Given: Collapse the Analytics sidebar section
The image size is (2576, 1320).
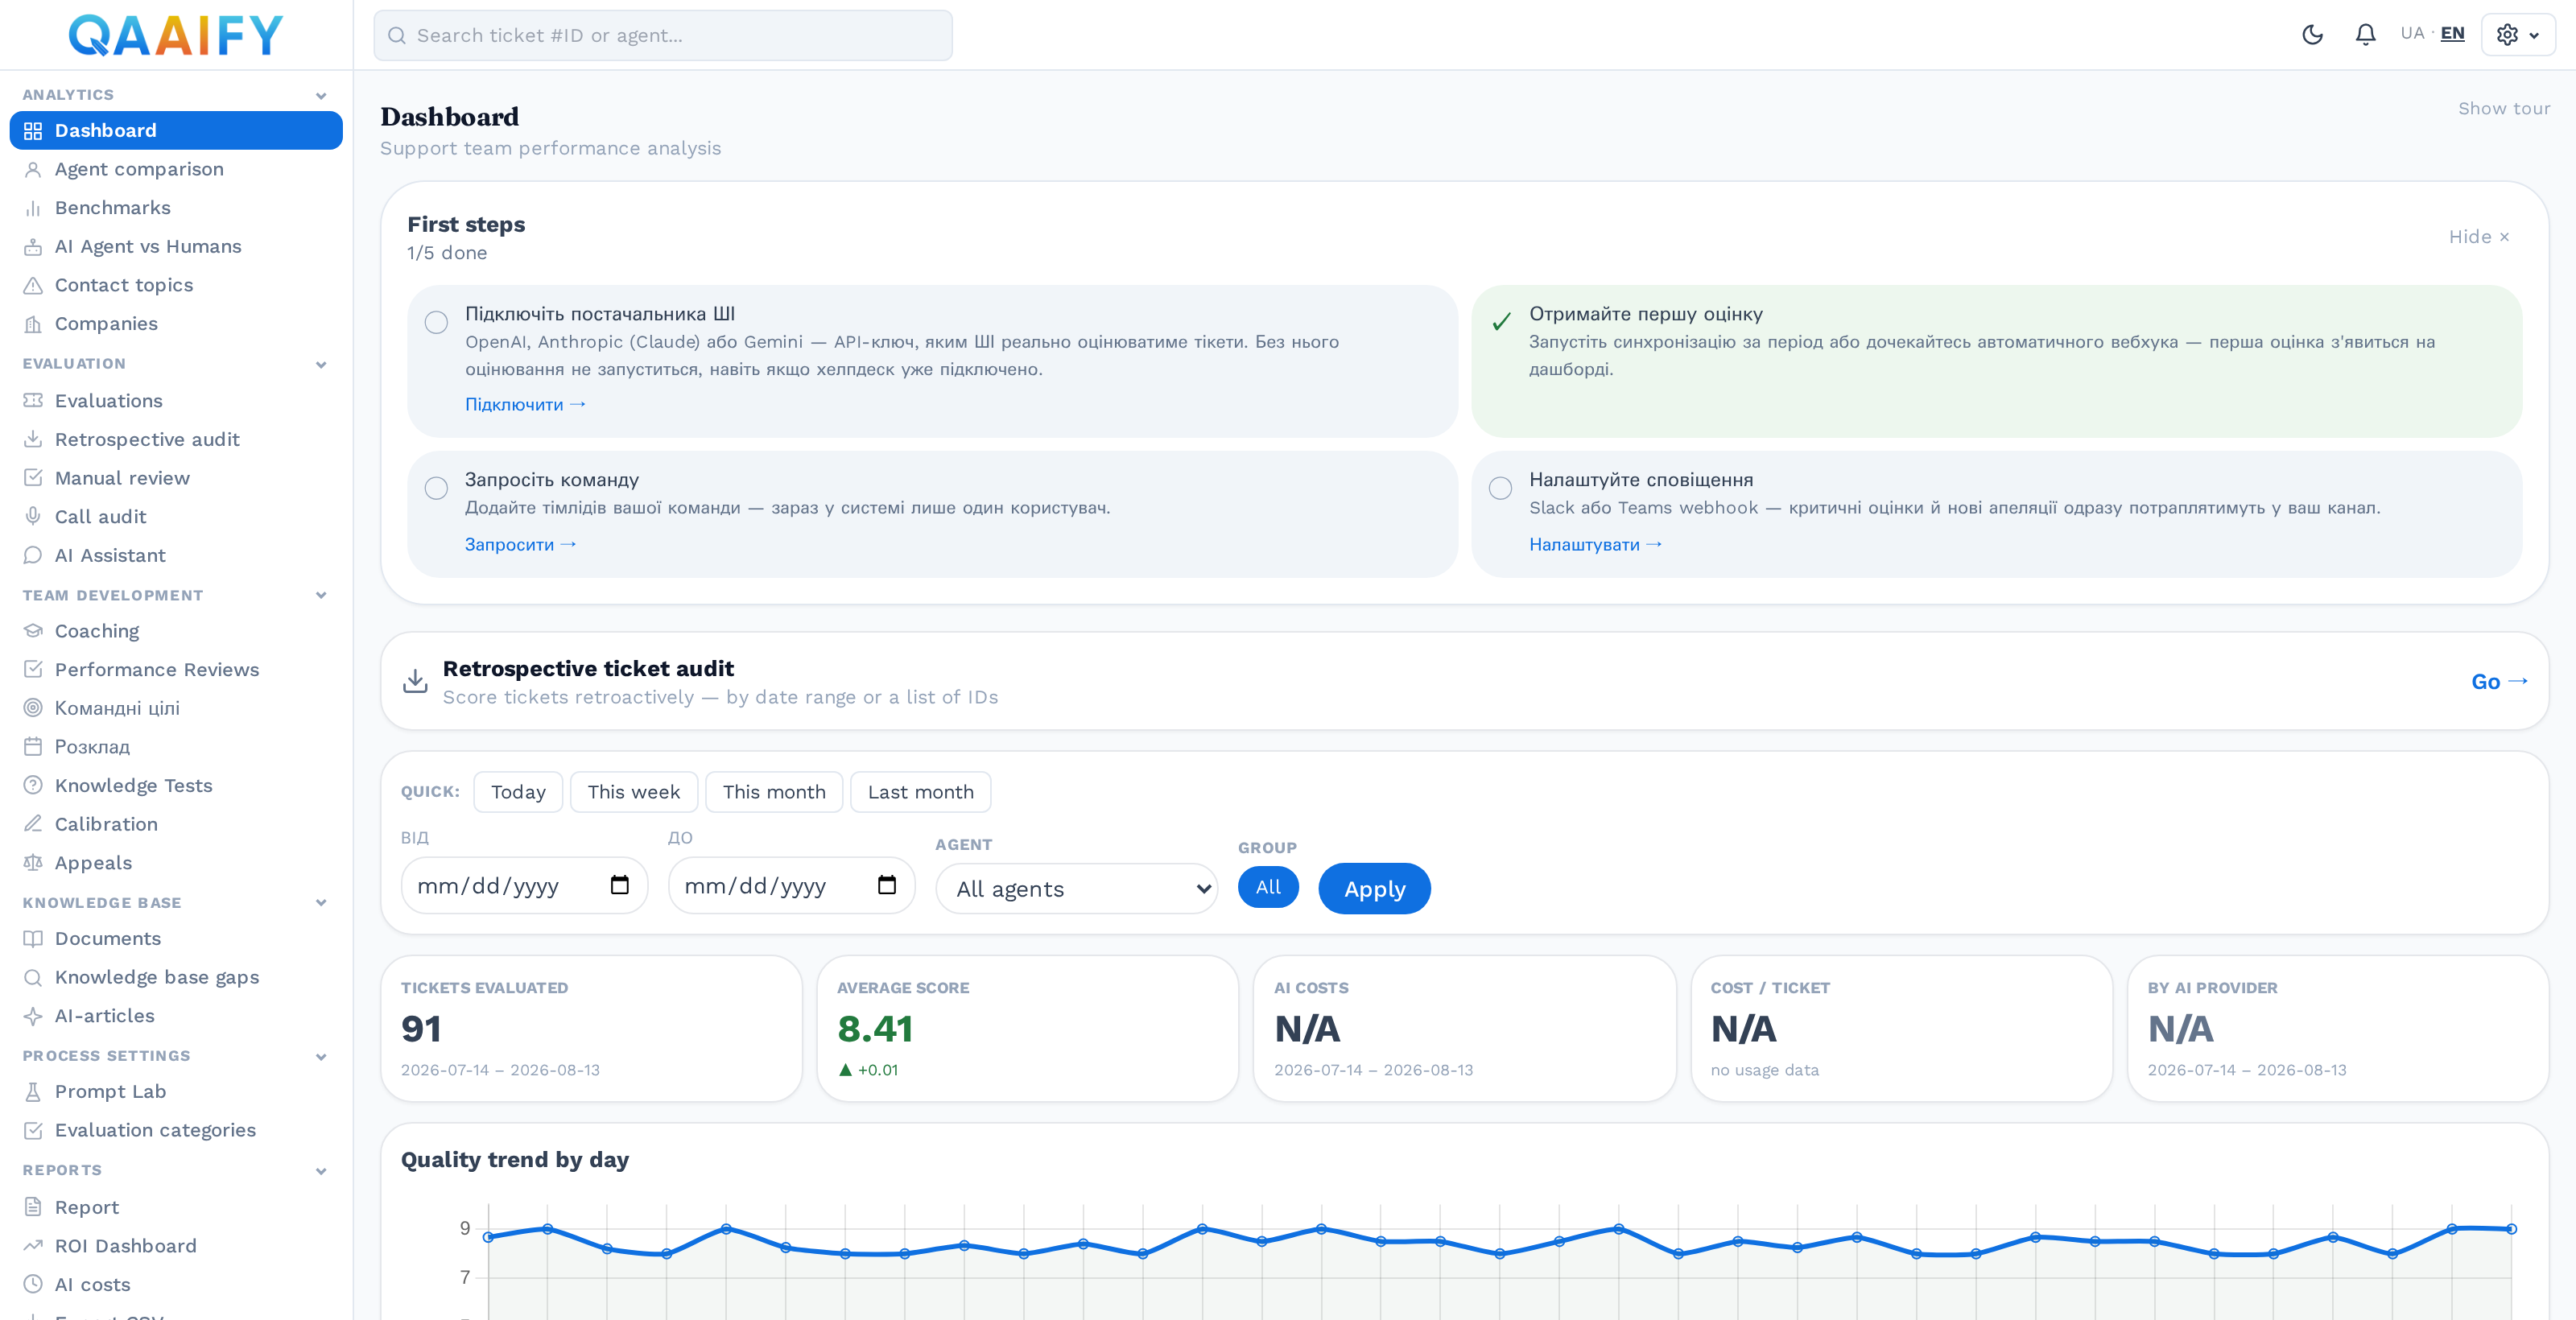Looking at the screenshot, I should [x=321, y=96].
